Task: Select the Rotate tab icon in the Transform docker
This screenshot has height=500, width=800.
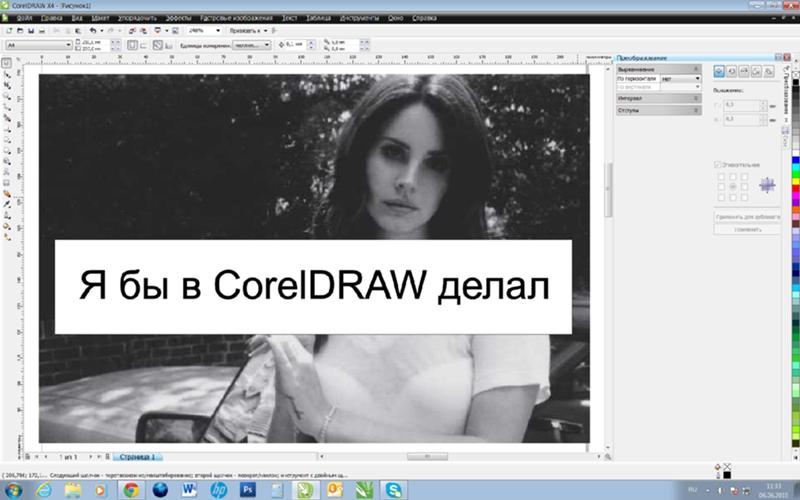Action: click(732, 71)
